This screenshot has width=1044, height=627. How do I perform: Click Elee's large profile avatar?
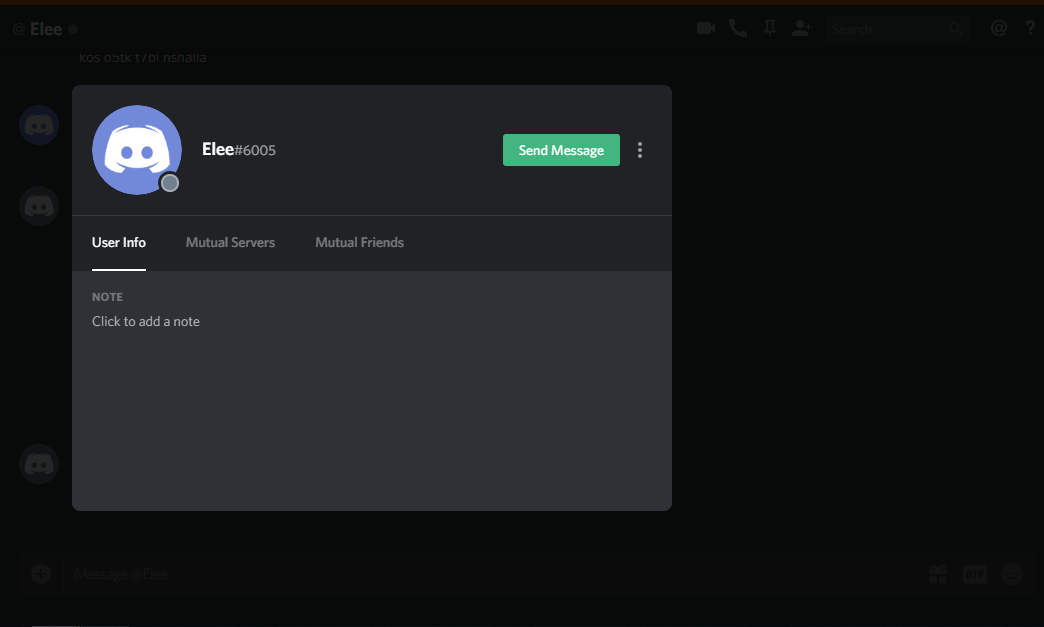coord(136,150)
